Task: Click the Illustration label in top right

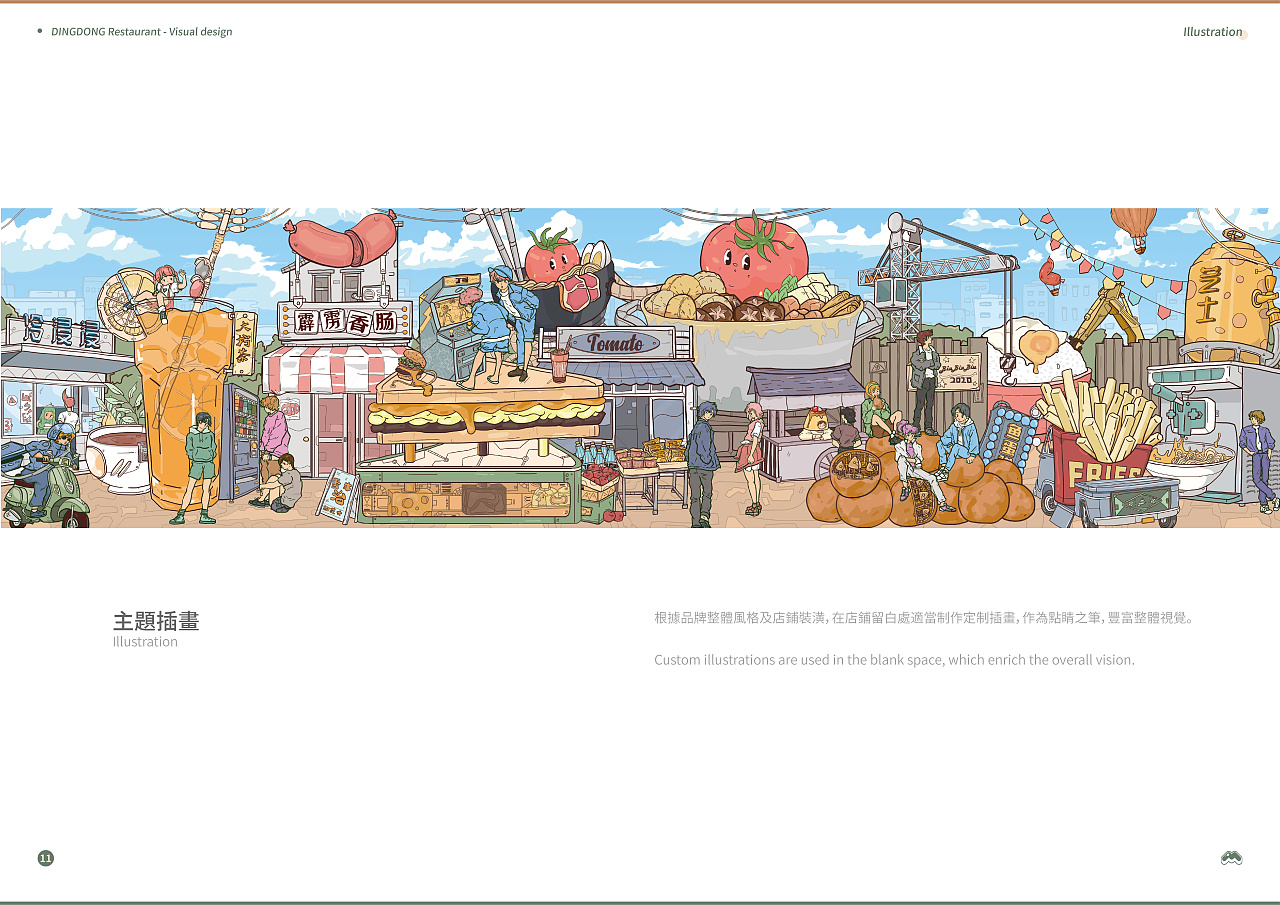Action: [1212, 32]
